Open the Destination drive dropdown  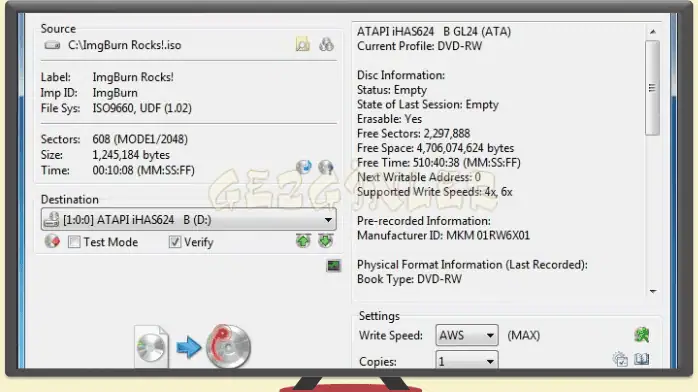point(189,219)
